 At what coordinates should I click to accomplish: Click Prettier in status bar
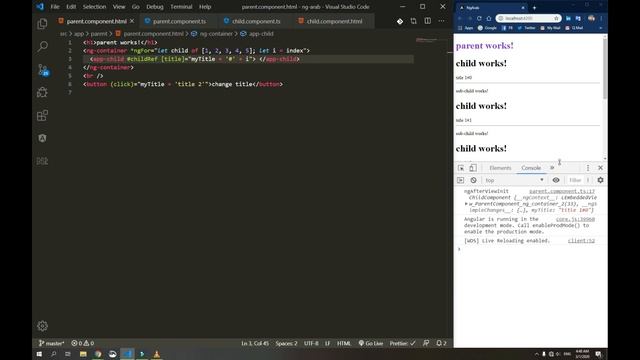pyautogui.click(x=402, y=343)
